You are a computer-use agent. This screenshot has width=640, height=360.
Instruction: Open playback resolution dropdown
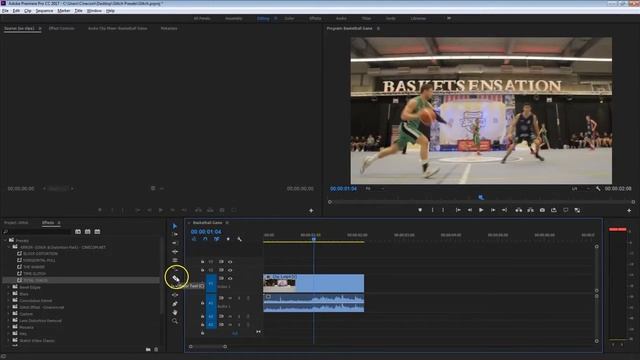581,189
